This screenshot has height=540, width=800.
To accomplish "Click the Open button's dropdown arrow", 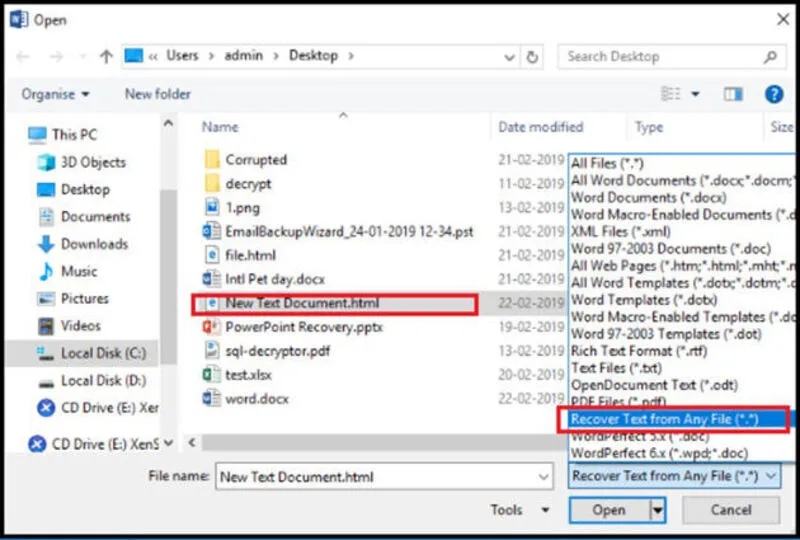I will click(657, 510).
